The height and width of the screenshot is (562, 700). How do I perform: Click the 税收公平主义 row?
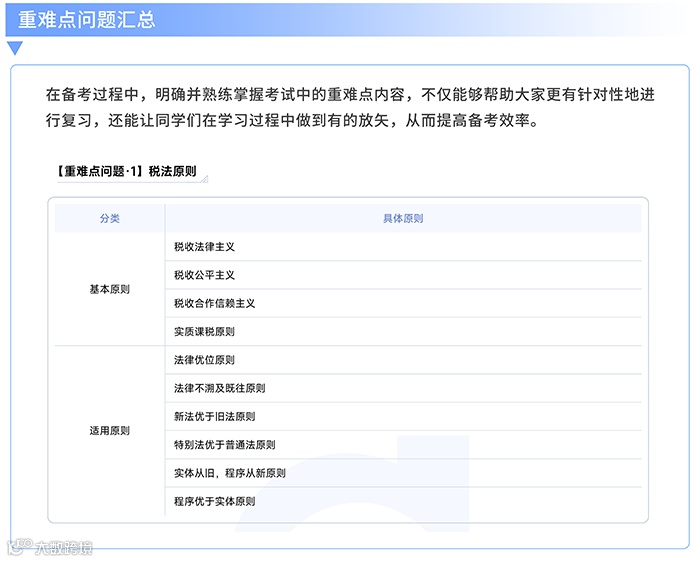(x=403, y=275)
